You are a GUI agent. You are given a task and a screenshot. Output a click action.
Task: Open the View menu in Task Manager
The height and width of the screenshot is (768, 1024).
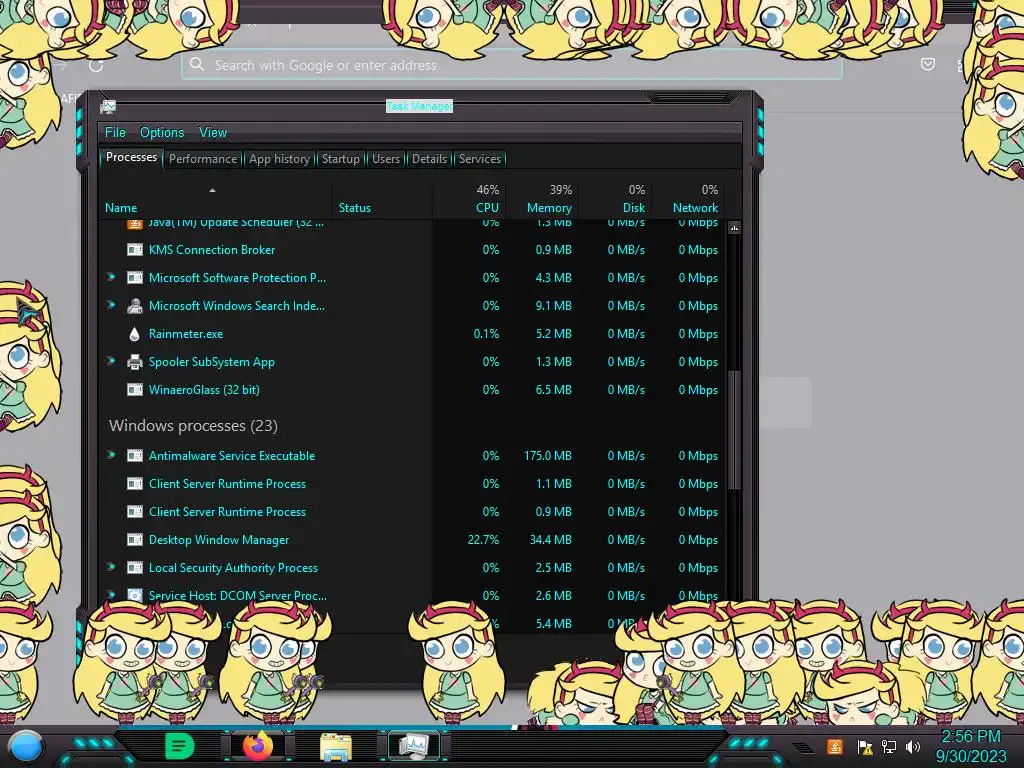pos(213,133)
